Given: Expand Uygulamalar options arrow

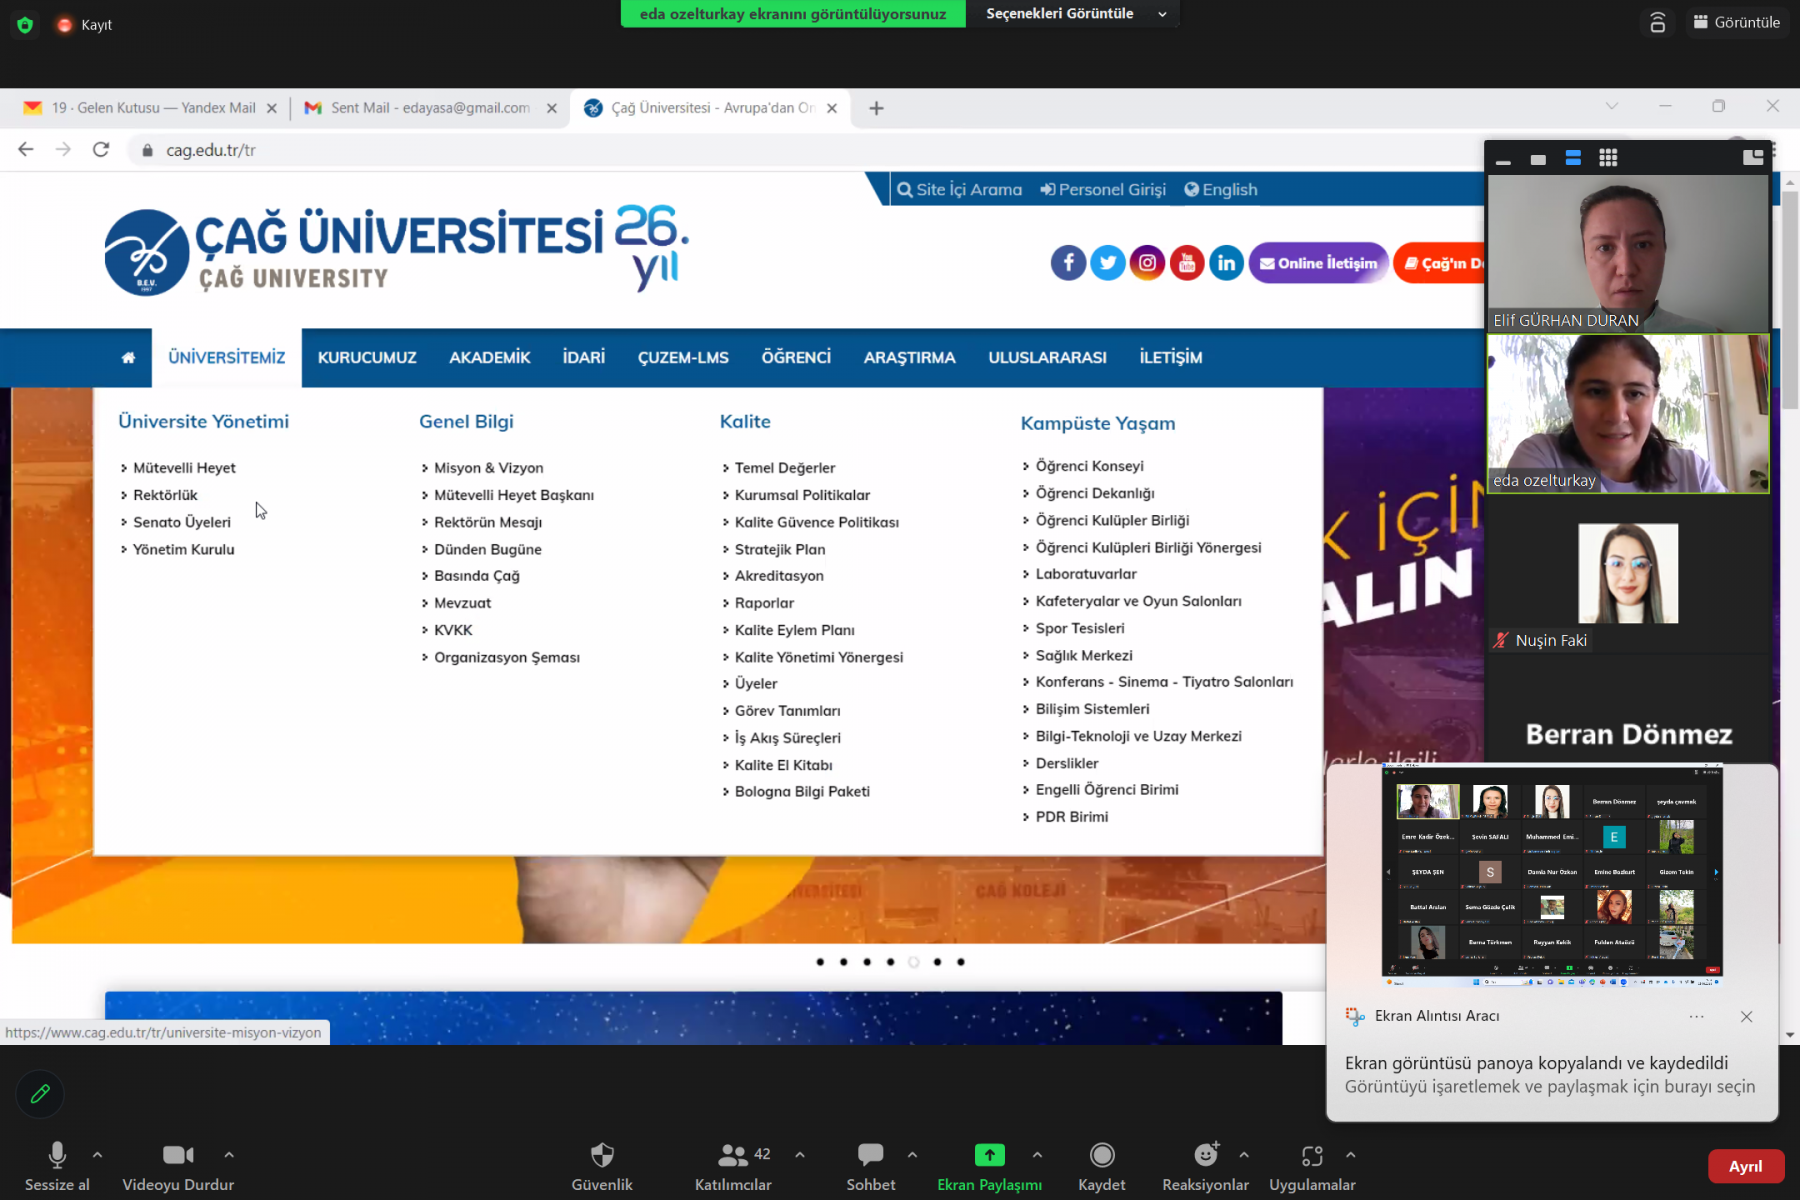Looking at the screenshot, I should pos(1350,1154).
